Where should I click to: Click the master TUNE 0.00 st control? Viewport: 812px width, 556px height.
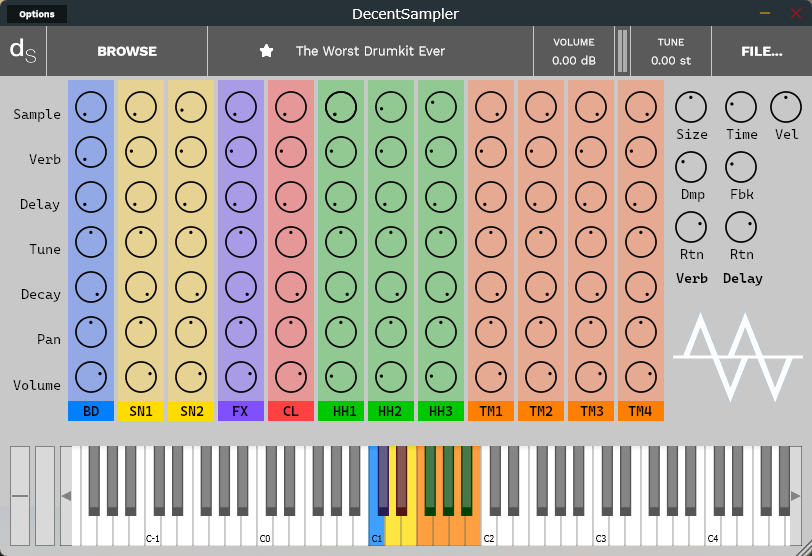coord(671,51)
